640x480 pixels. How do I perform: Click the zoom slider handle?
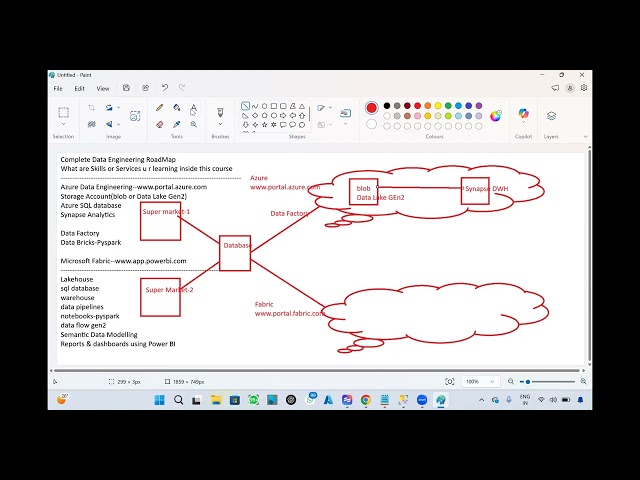528,382
